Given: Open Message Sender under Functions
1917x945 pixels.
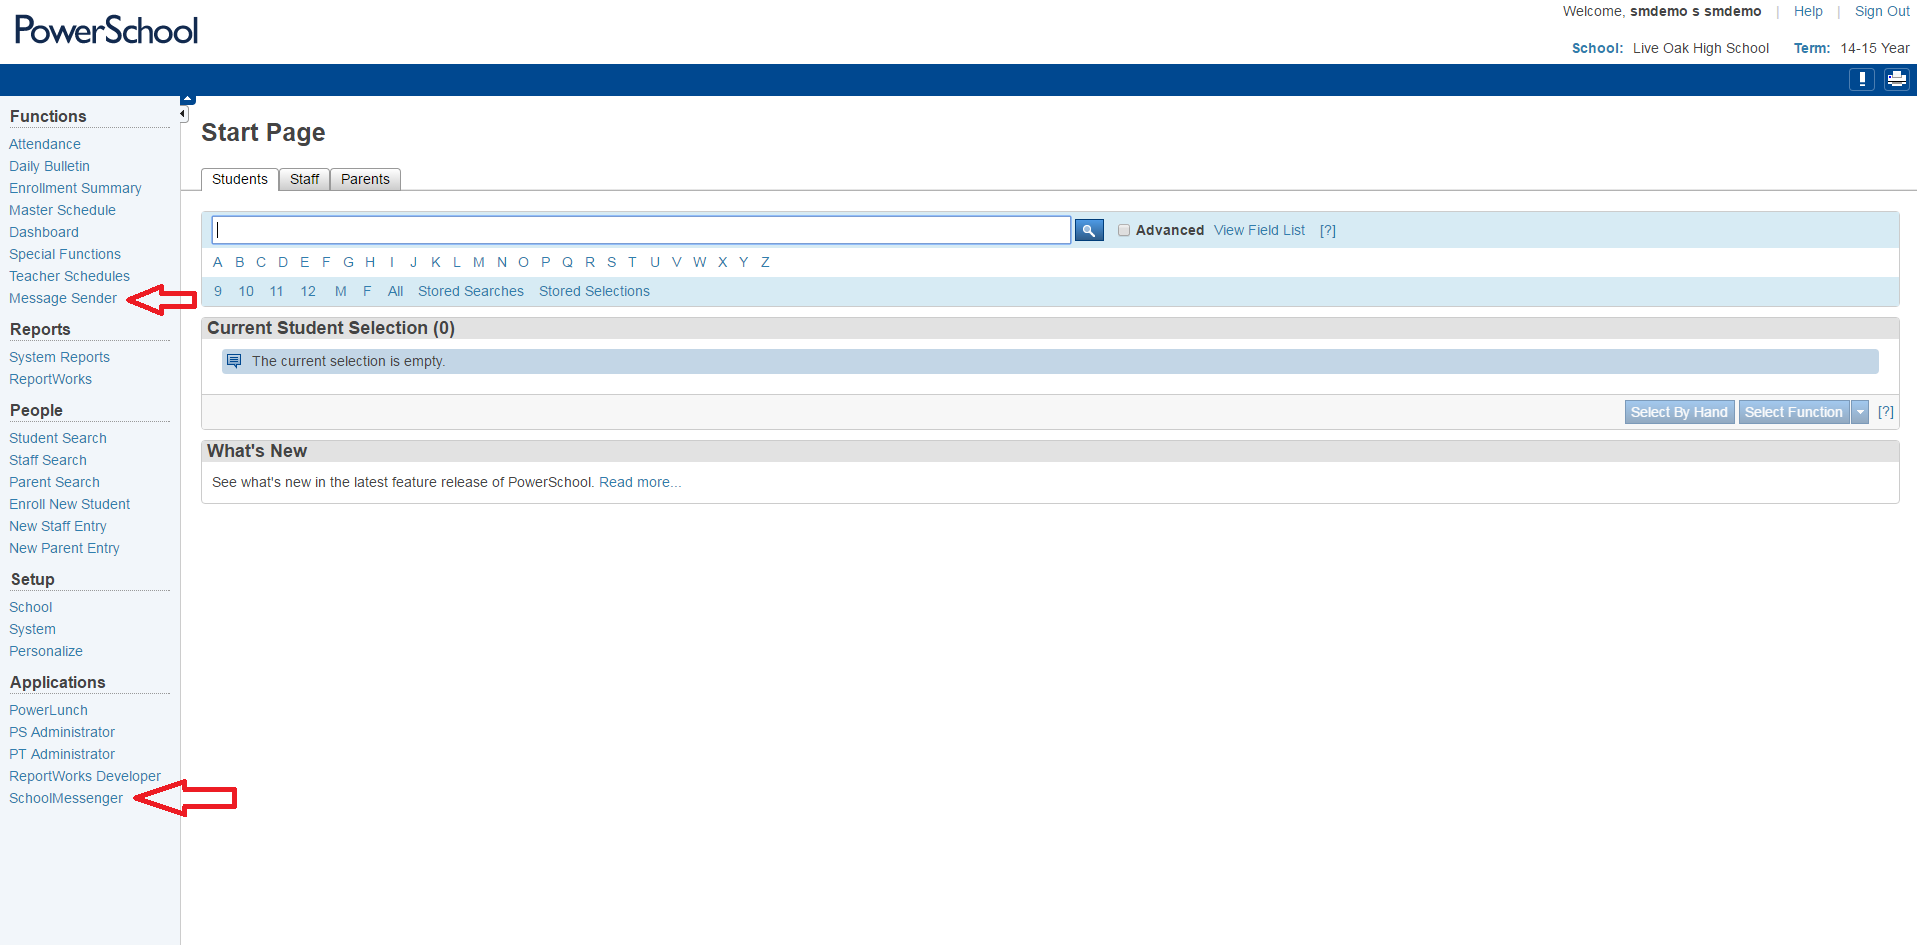Looking at the screenshot, I should [x=63, y=298].
